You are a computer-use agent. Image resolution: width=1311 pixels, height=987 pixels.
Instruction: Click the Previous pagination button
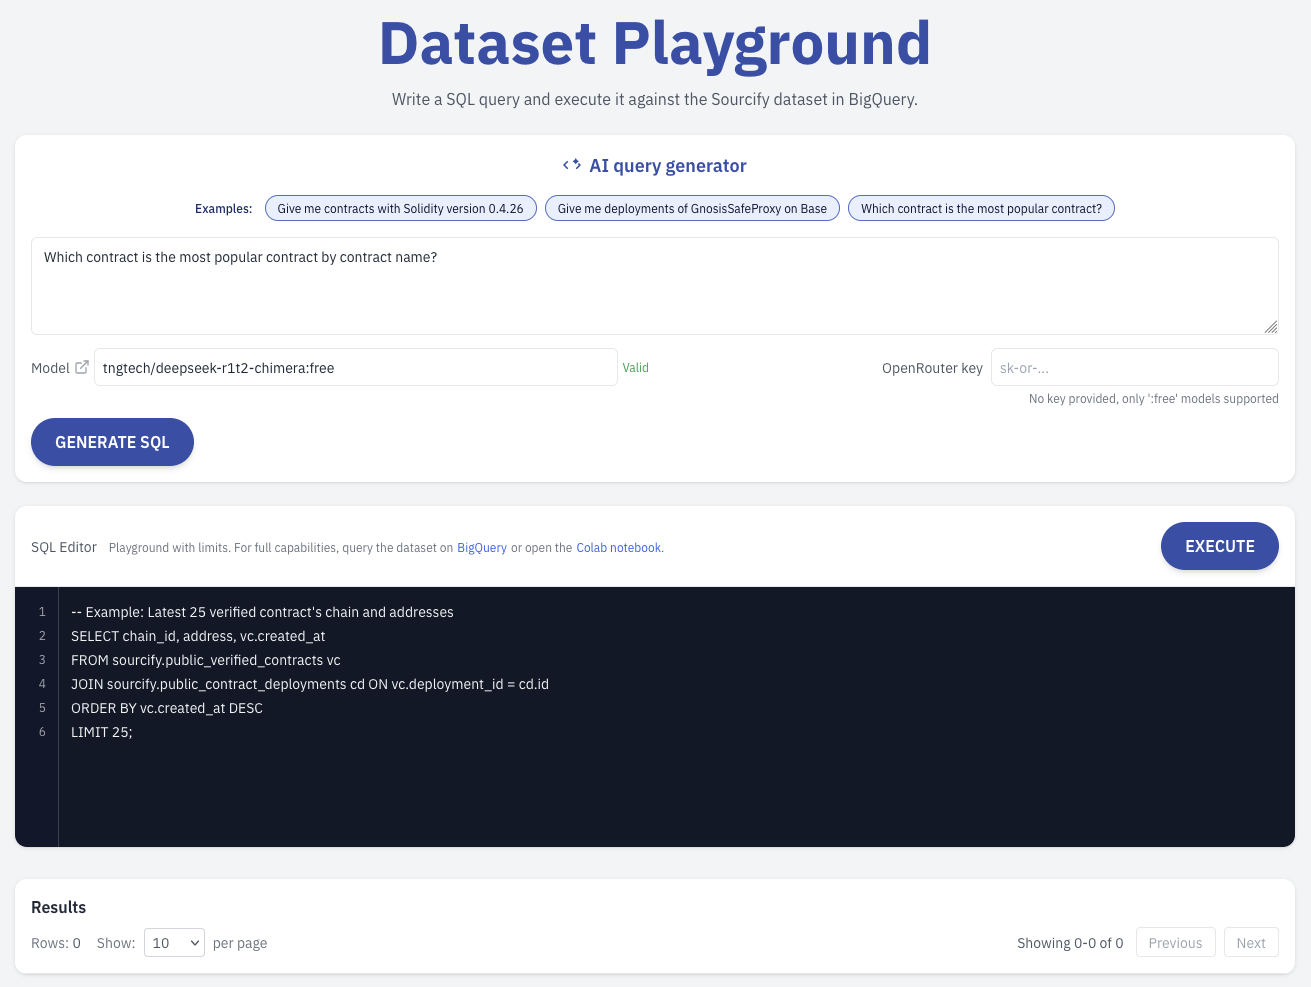click(x=1175, y=942)
